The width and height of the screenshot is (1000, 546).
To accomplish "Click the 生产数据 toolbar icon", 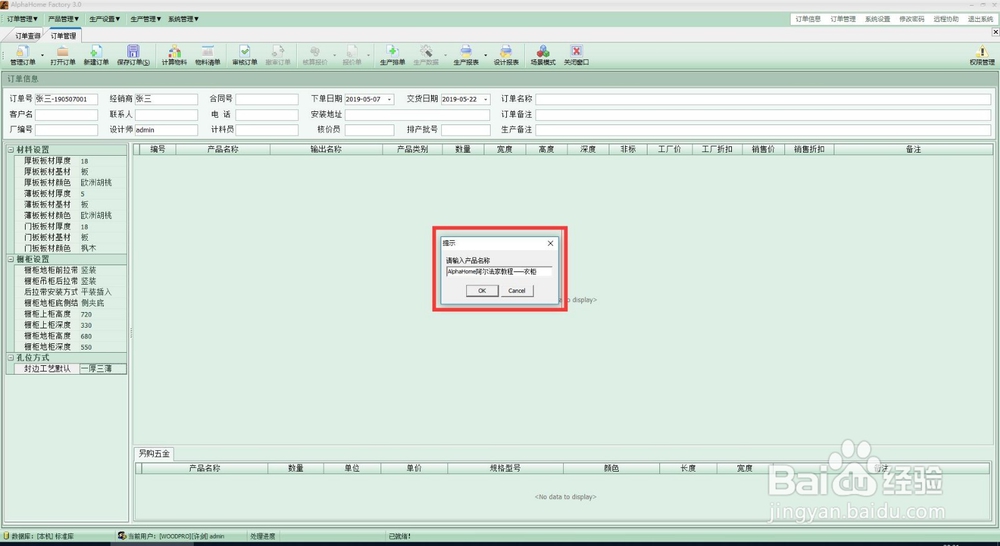I will click(x=425, y=55).
